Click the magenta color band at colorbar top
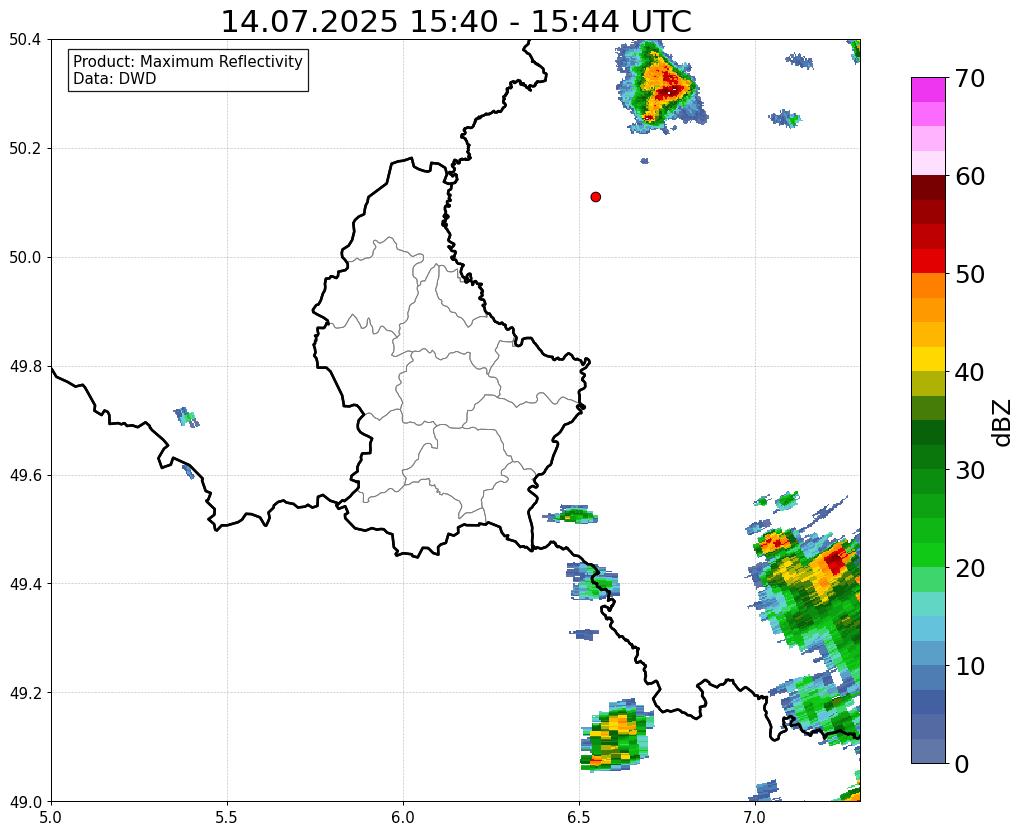This screenshot has height=834, width=1023. [x=928, y=90]
